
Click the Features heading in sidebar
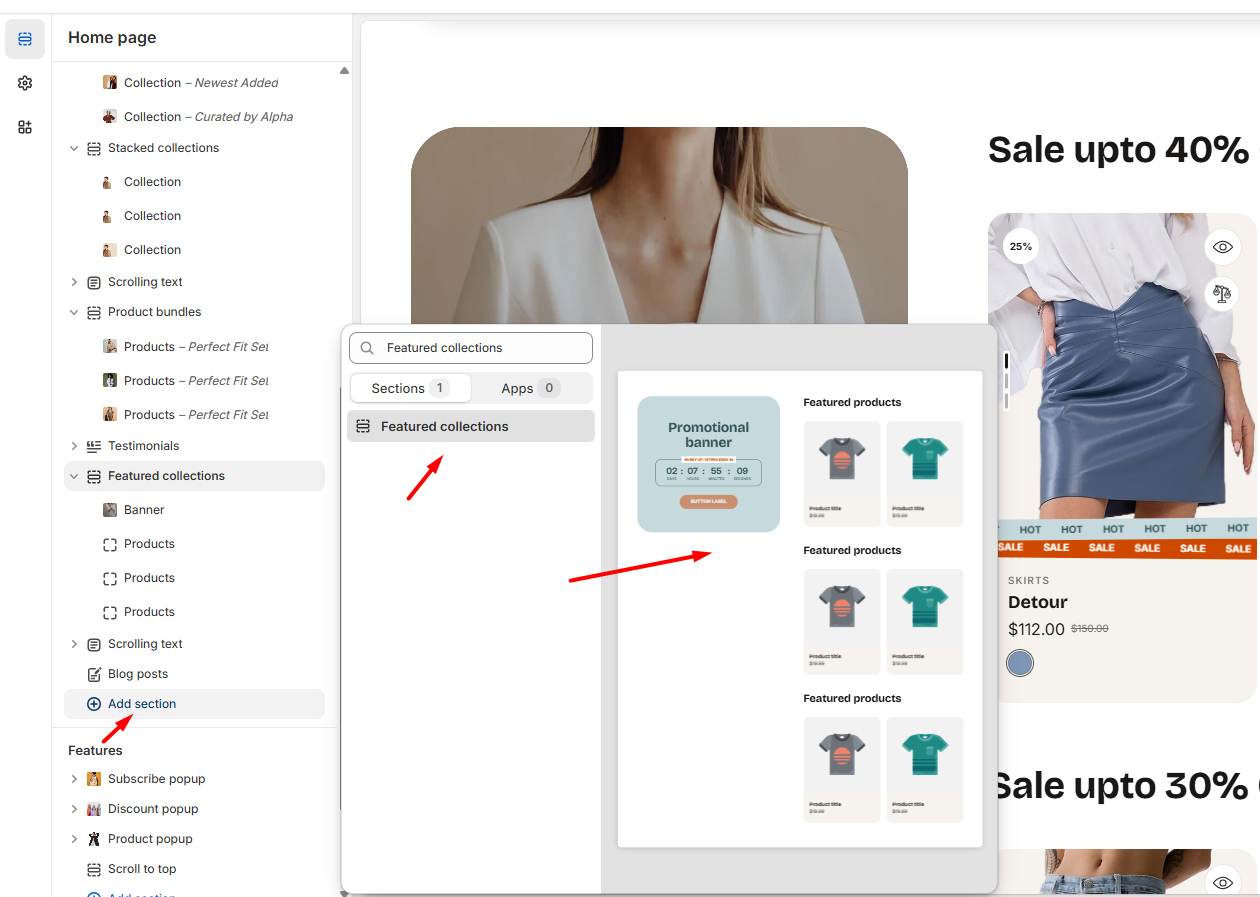tap(95, 750)
